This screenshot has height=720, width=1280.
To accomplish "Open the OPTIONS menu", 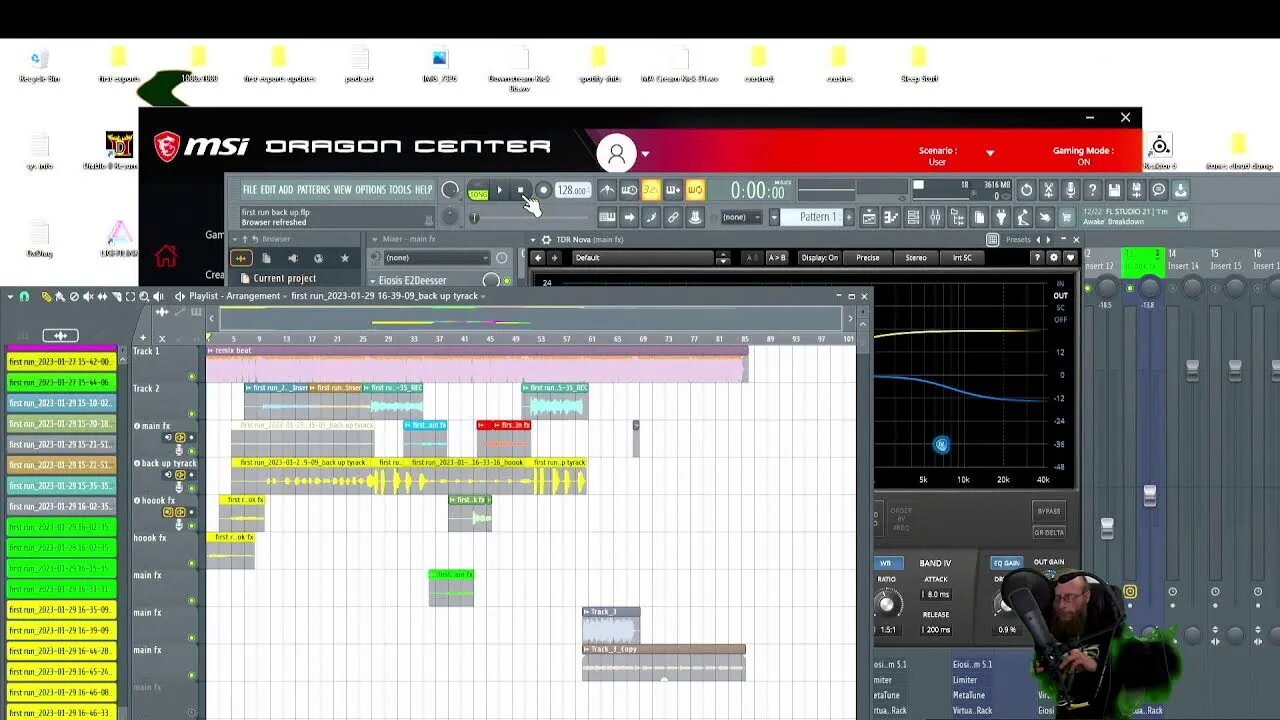I will pyautogui.click(x=370, y=190).
